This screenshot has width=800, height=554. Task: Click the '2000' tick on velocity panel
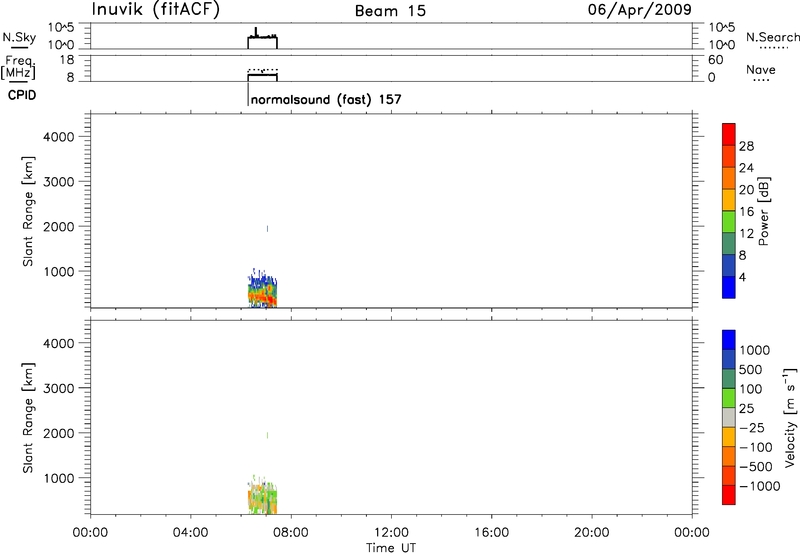pyautogui.click(x=59, y=433)
